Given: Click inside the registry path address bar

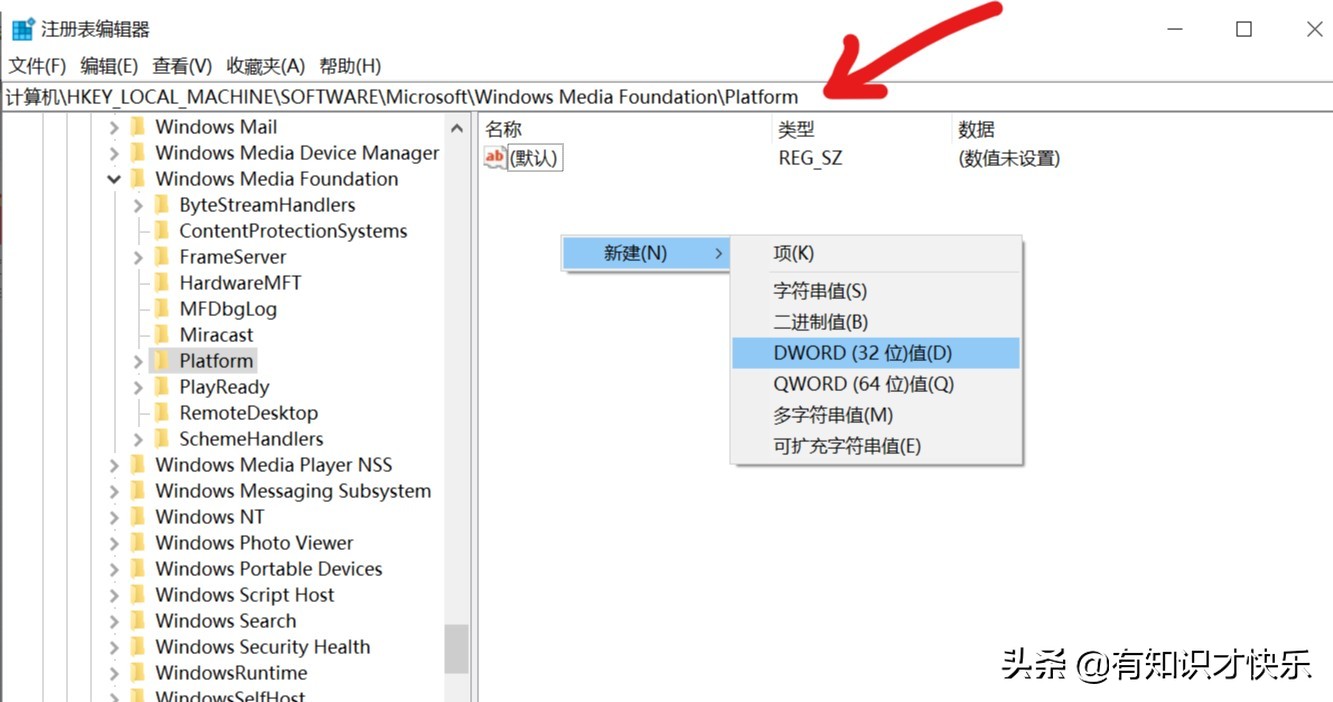Looking at the screenshot, I should point(400,96).
